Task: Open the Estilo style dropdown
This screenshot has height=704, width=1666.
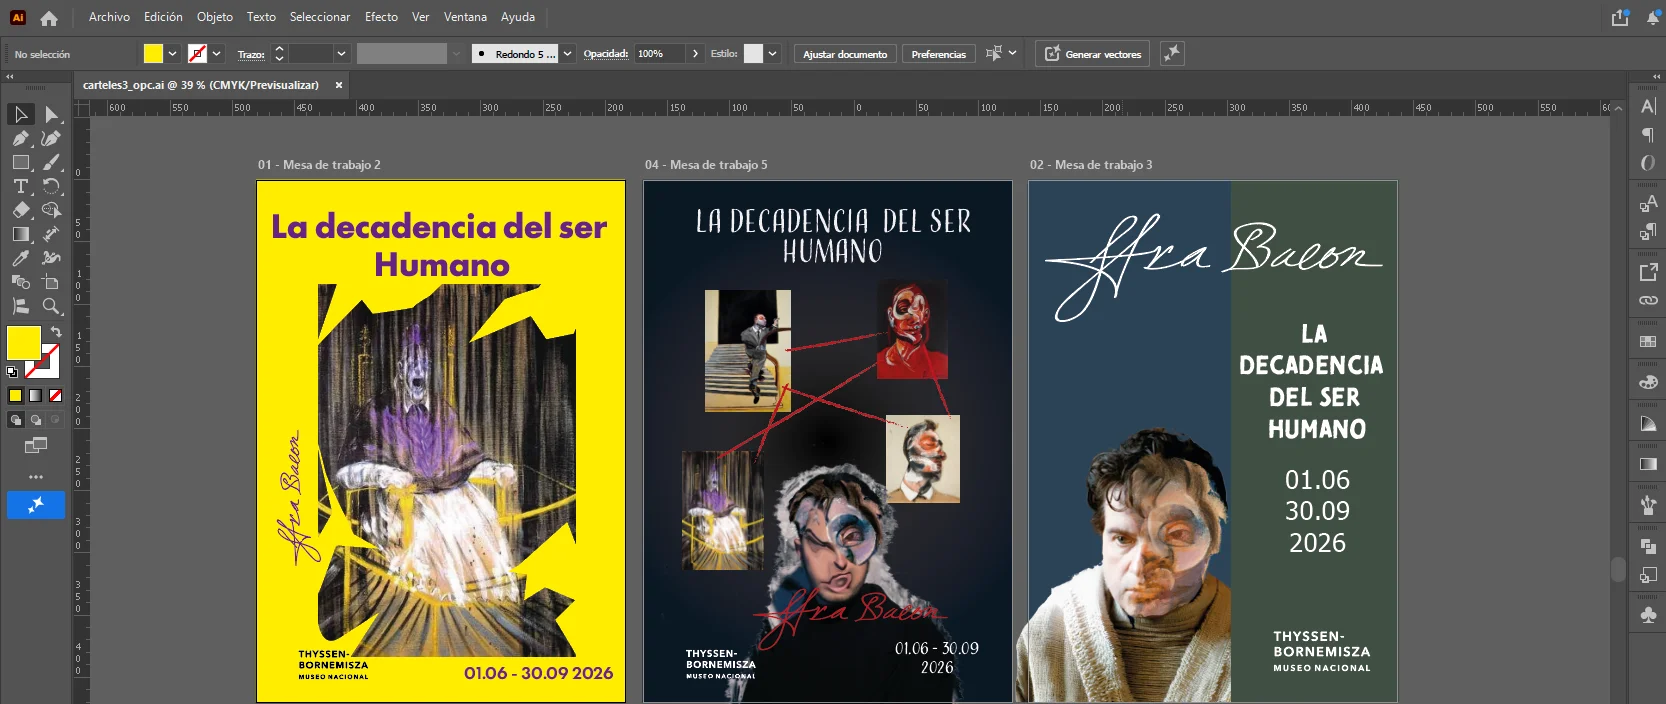Action: pyautogui.click(x=772, y=54)
